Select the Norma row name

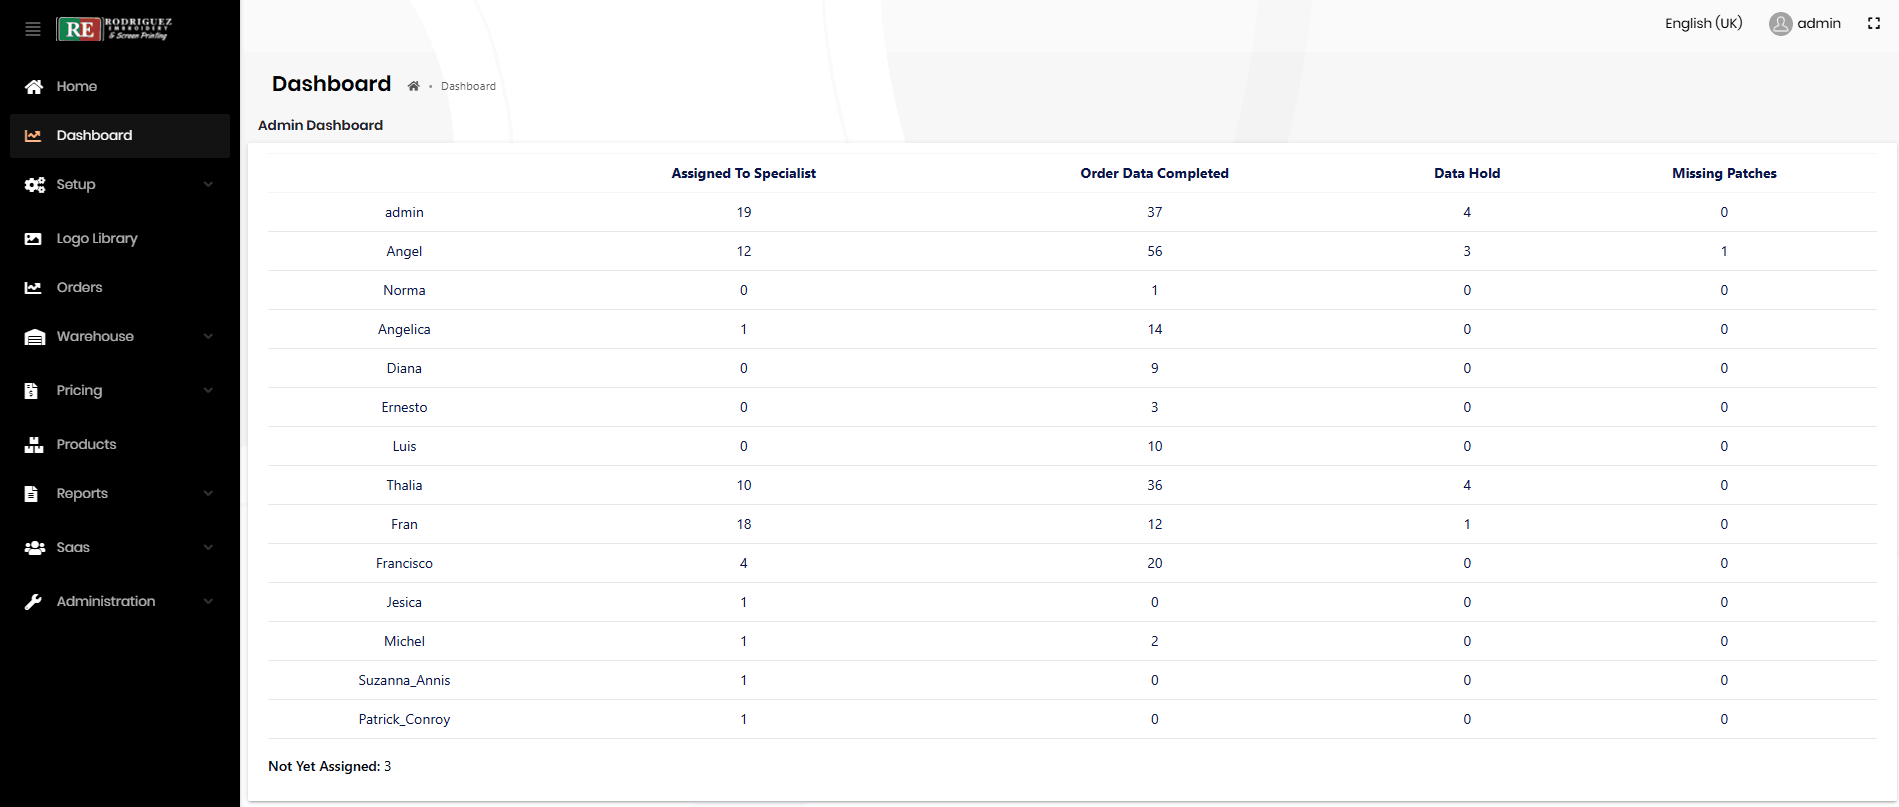click(404, 291)
